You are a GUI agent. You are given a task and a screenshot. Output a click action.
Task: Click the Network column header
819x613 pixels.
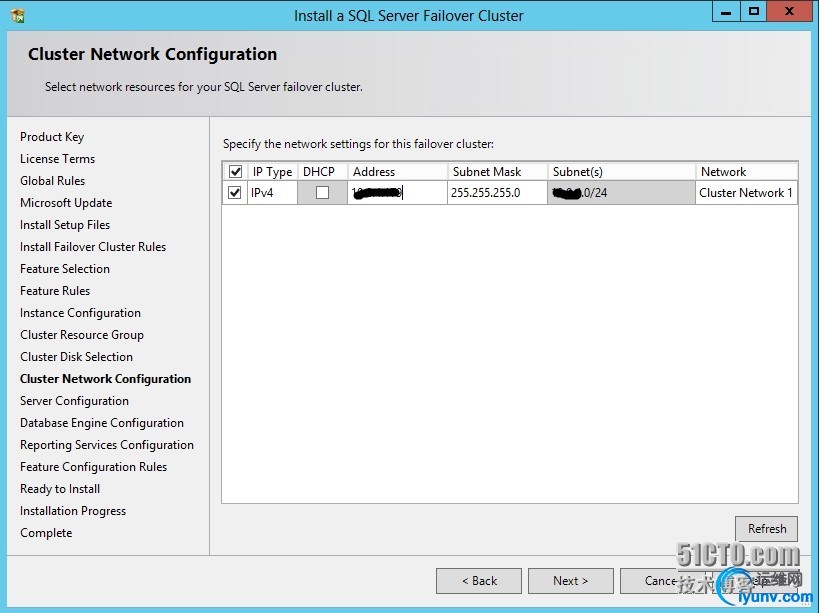click(746, 172)
